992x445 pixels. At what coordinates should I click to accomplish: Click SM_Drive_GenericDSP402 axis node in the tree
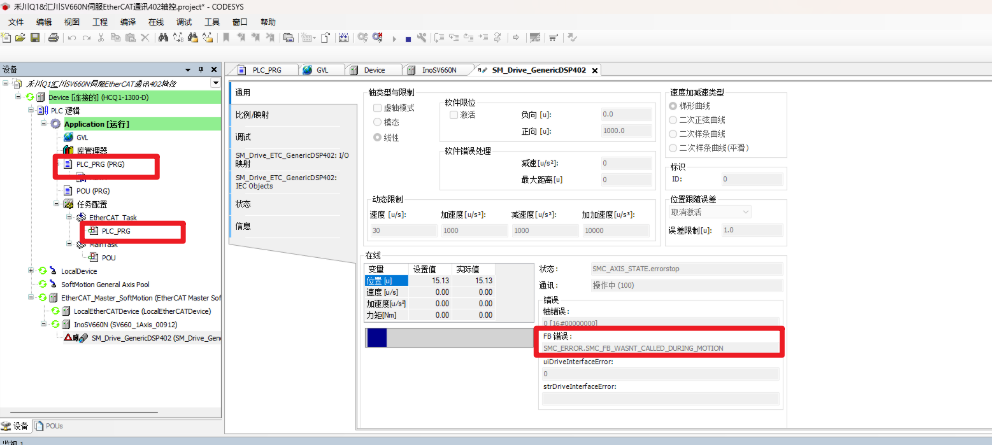pyautogui.click(x=150, y=338)
